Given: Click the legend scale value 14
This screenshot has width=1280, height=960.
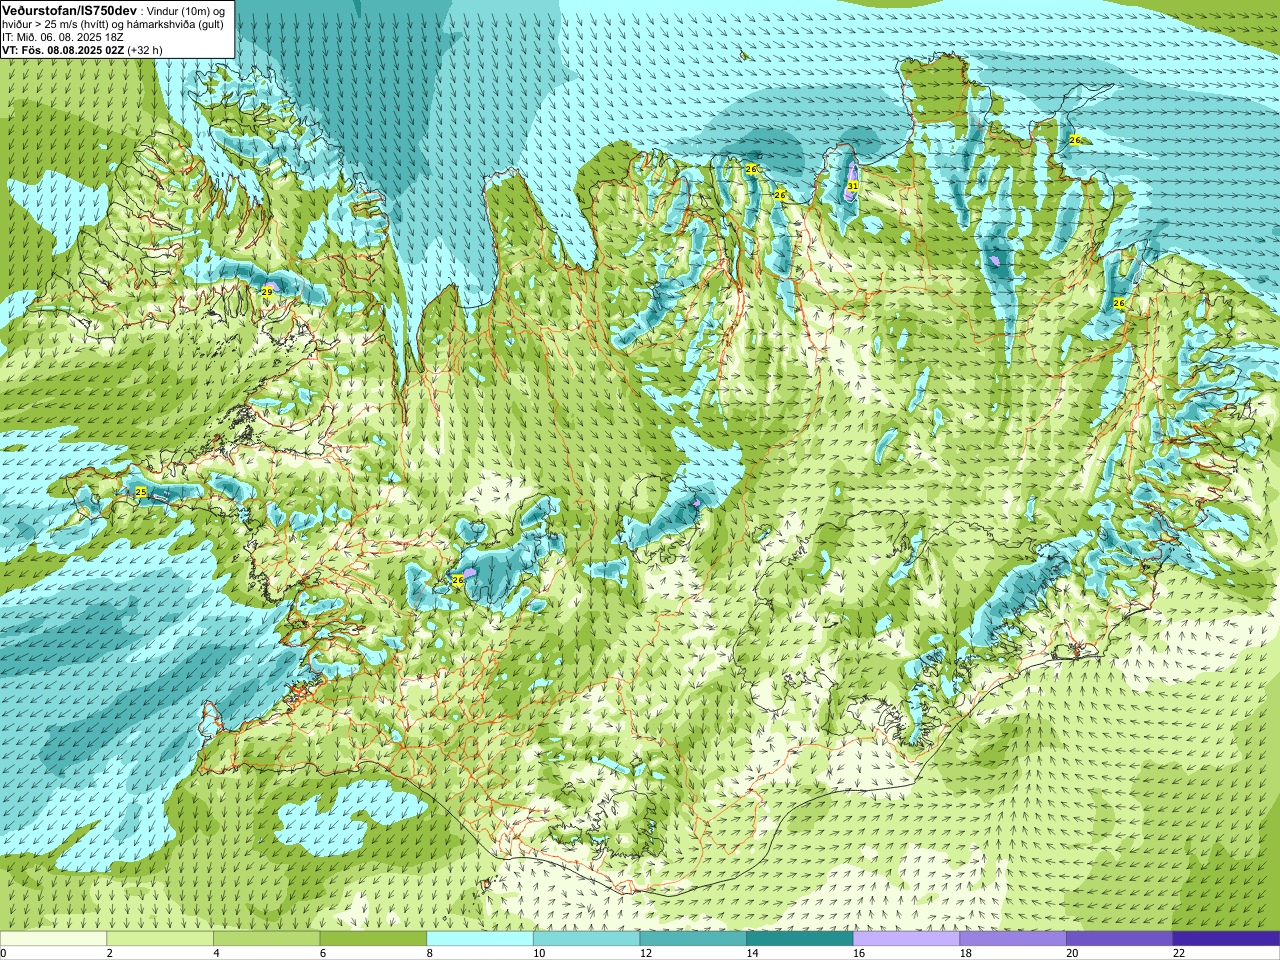Looking at the screenshot, I should point(752,954).
